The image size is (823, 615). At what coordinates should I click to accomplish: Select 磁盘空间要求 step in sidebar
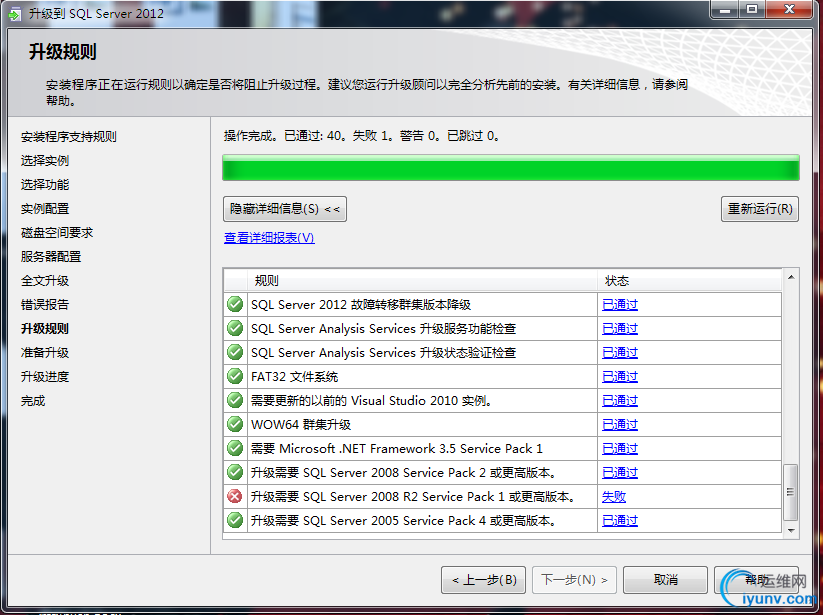click(57, 232)
